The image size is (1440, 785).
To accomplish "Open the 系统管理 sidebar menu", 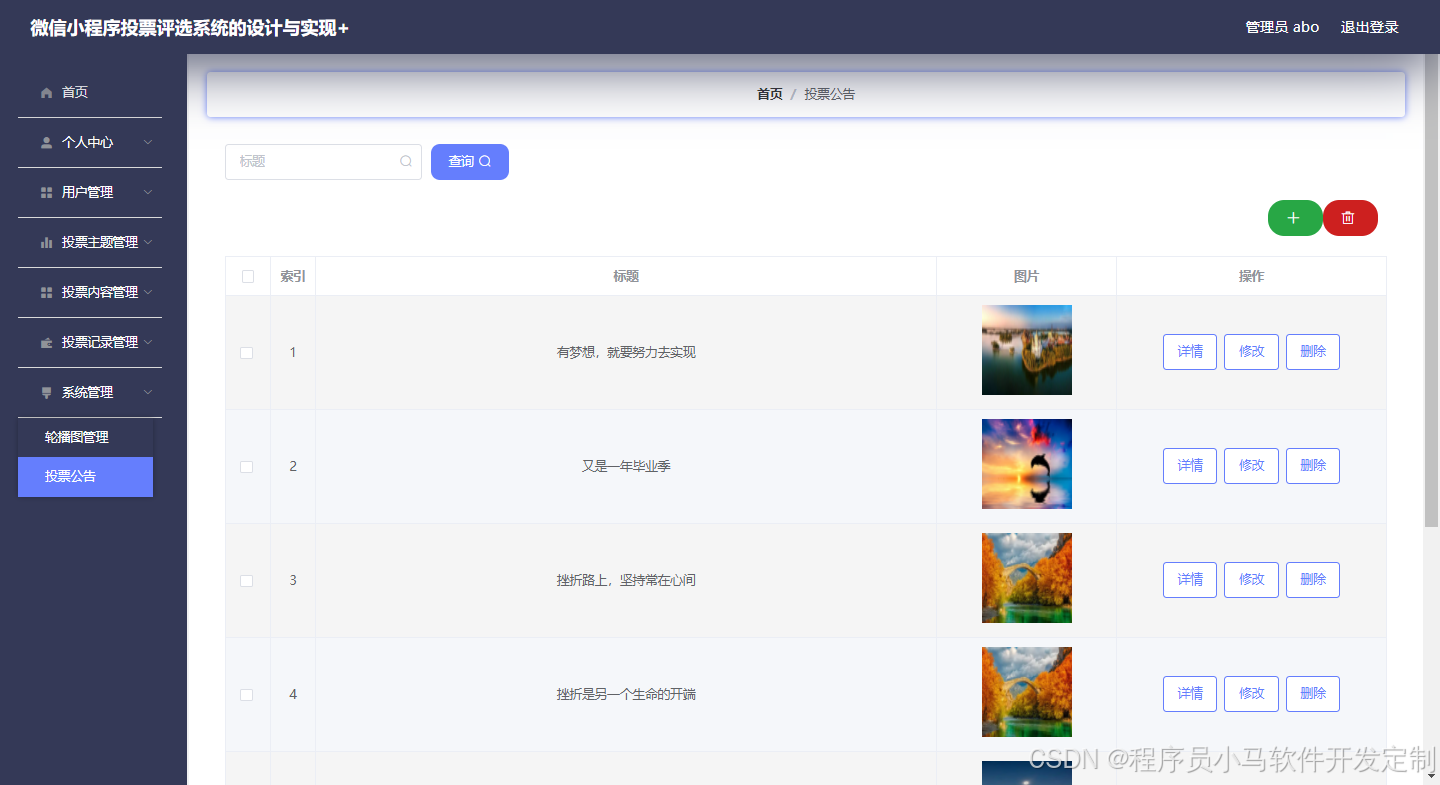I will (x=90, y=392).
